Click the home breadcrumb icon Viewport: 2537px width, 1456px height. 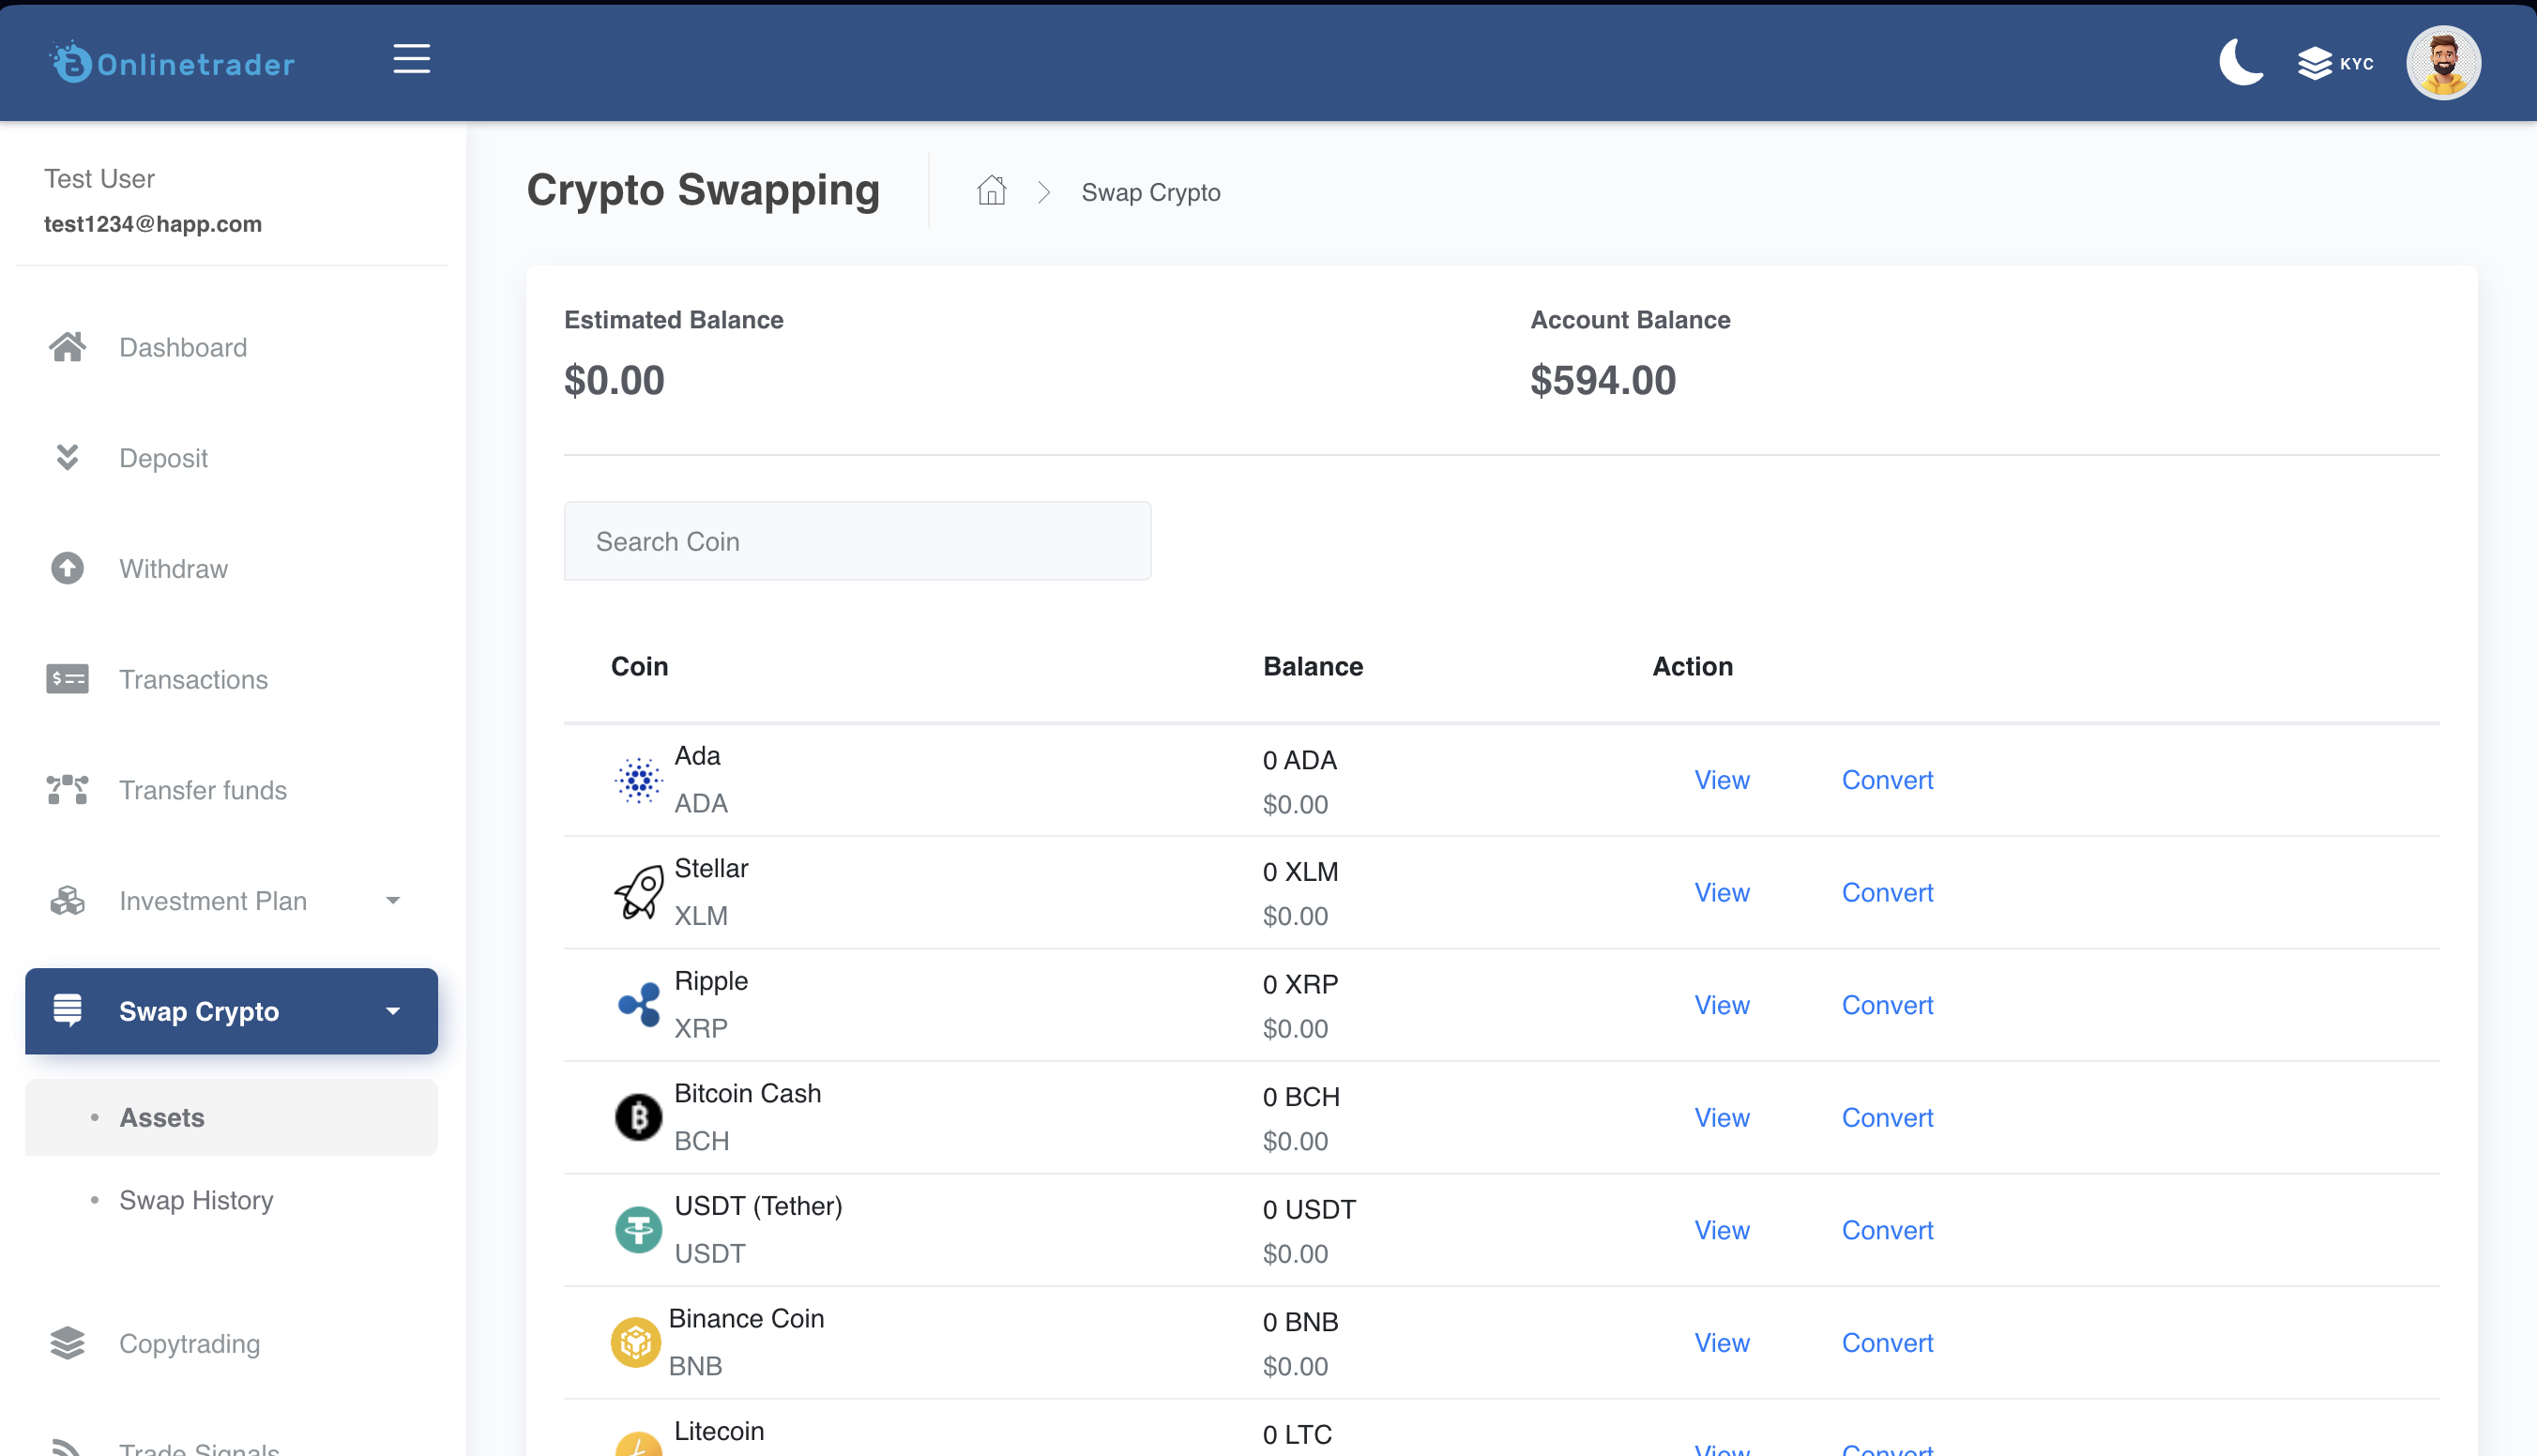point(991,190)
